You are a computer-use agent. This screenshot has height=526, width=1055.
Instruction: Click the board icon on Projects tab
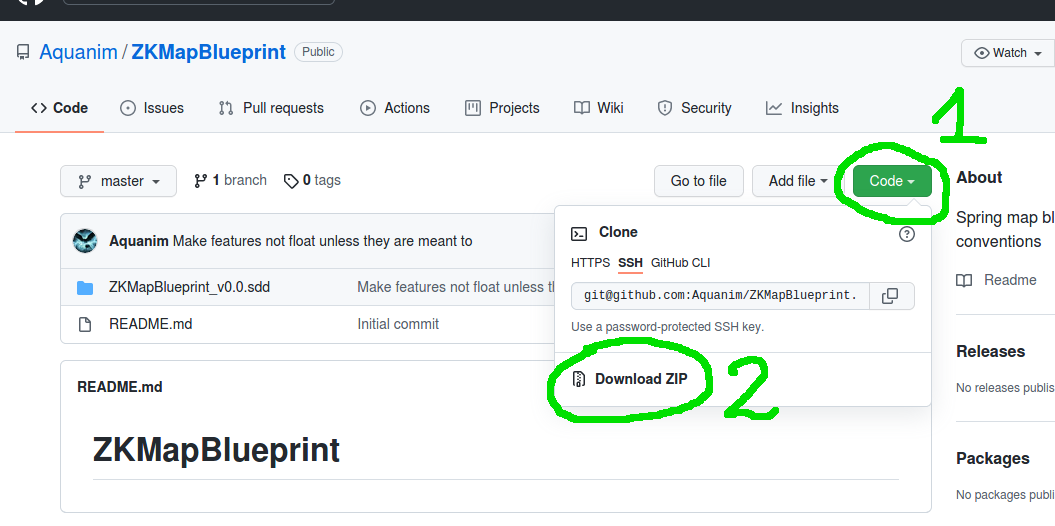pyautogui.click(x=473, y=108)
